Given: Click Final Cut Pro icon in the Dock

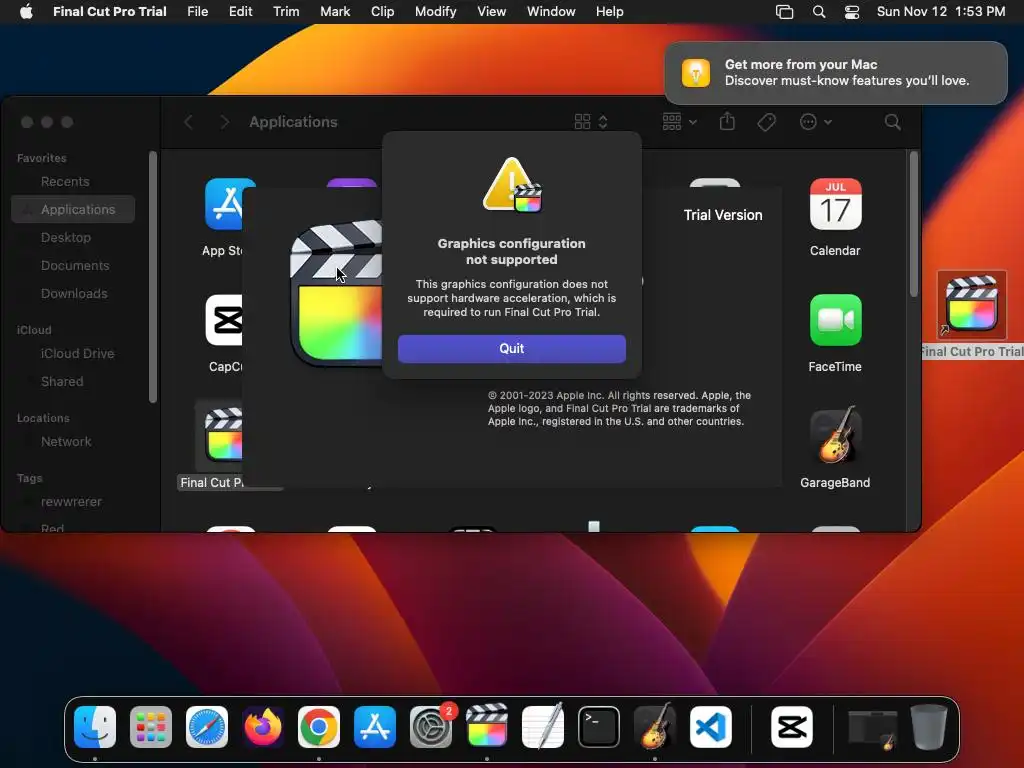Looking at the screenshot, I should (x=487, y=726).
